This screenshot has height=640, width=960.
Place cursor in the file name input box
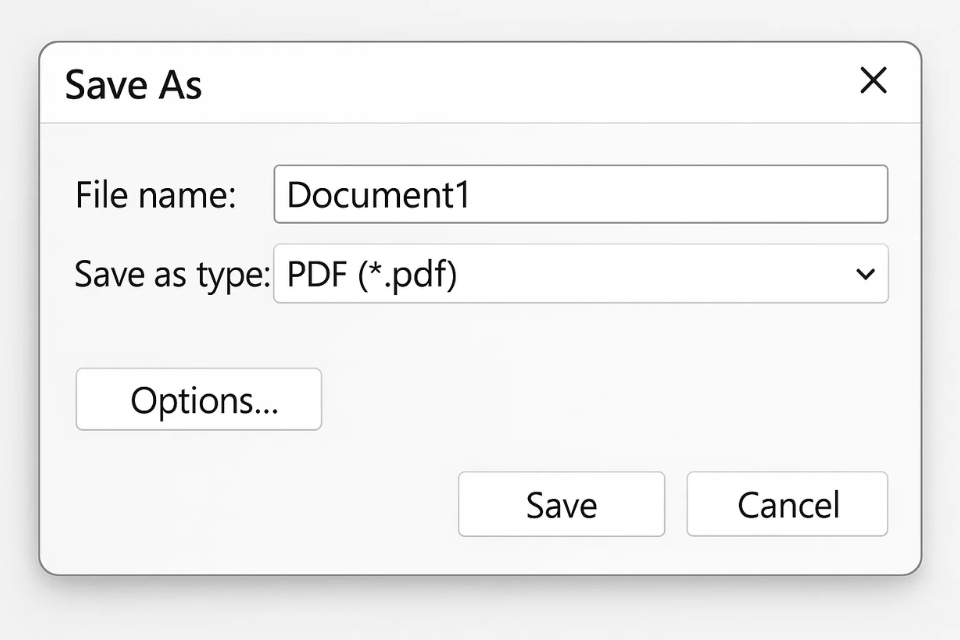point(580,194)
